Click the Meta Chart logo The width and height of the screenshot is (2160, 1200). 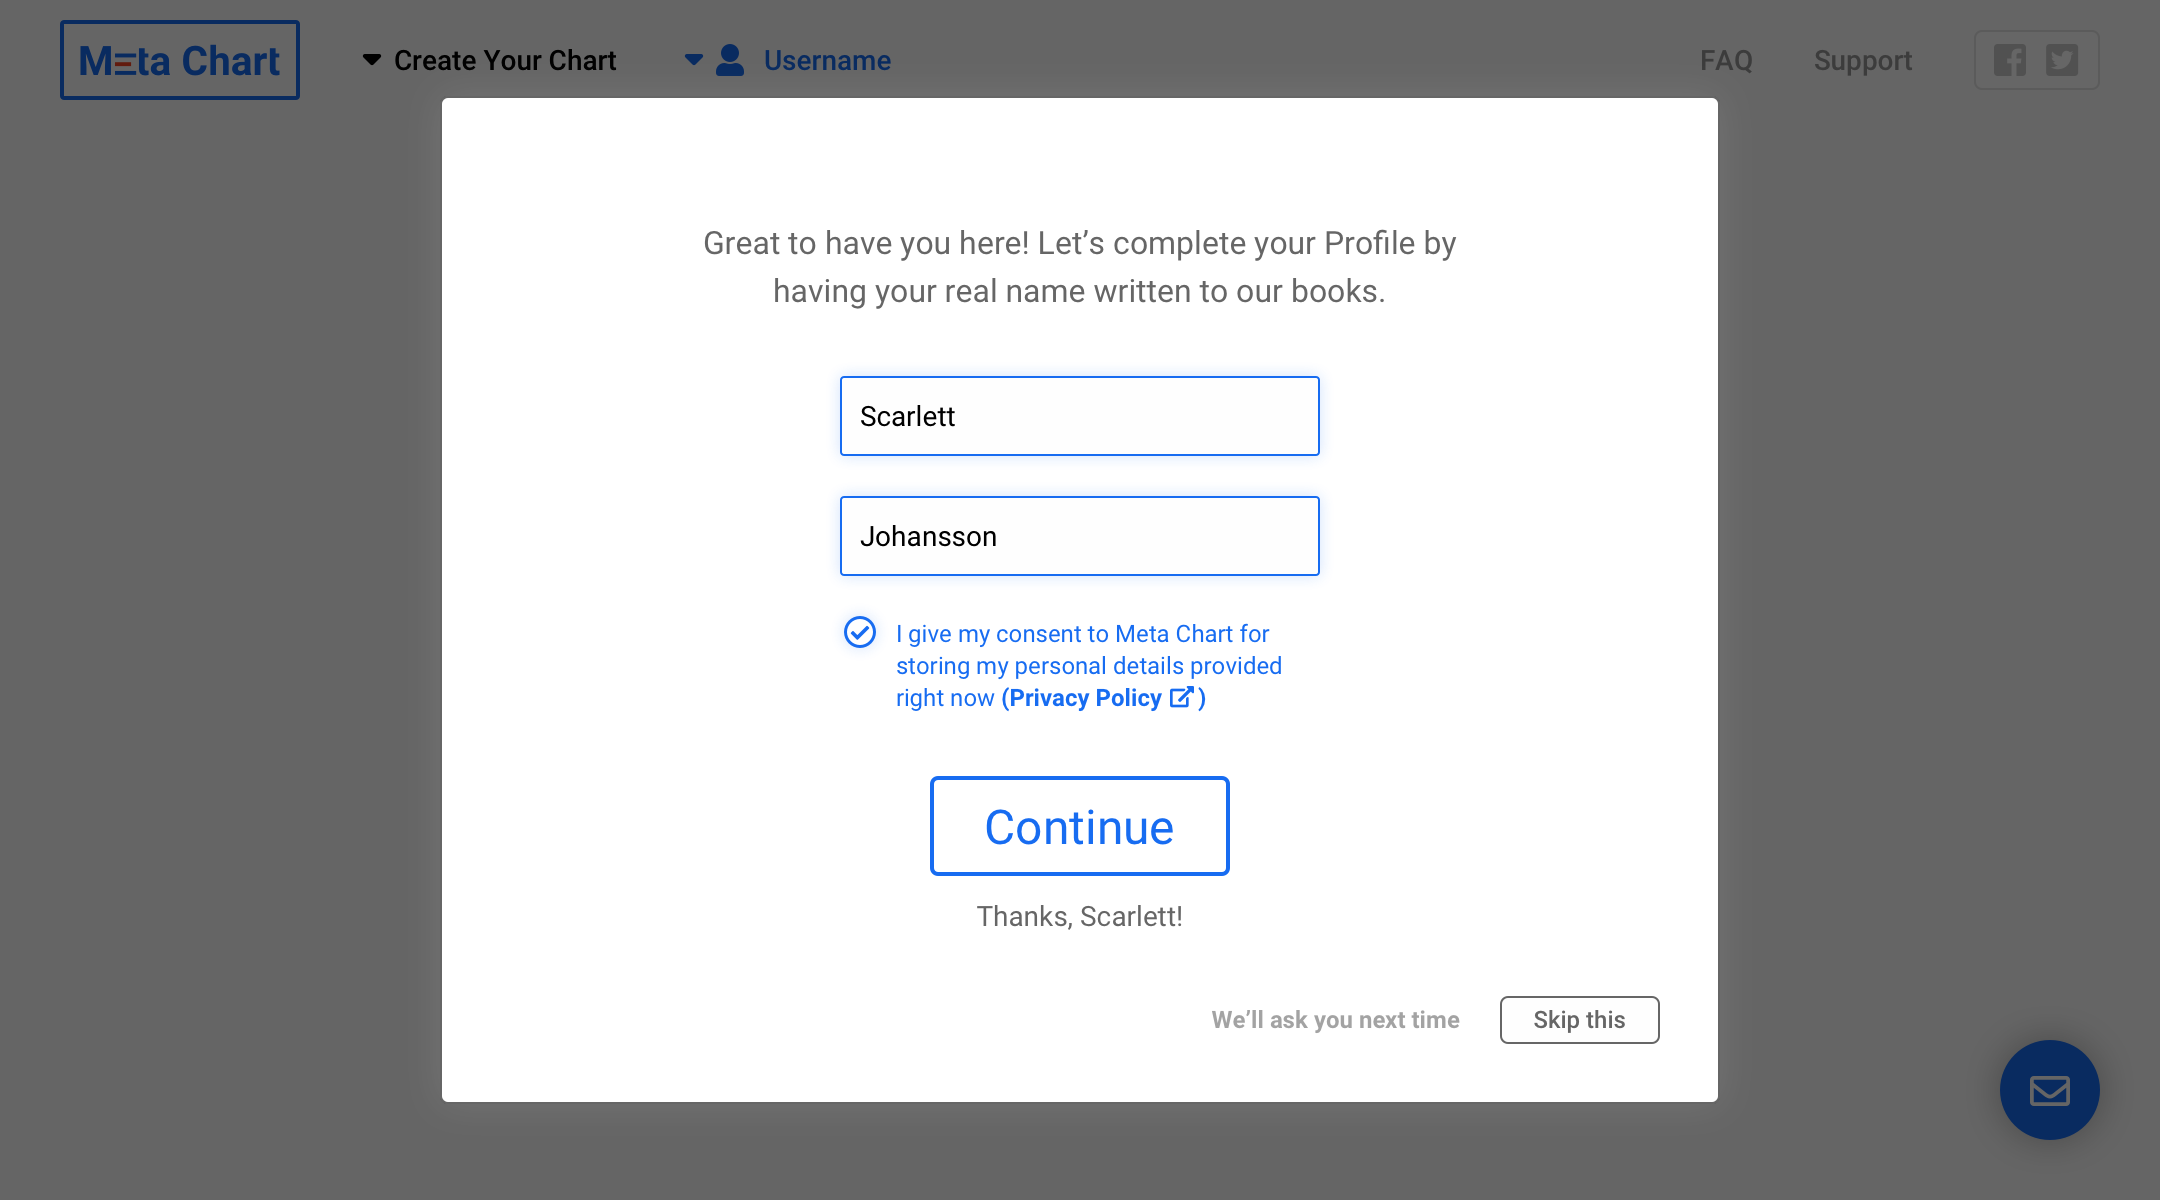point(180,60)
